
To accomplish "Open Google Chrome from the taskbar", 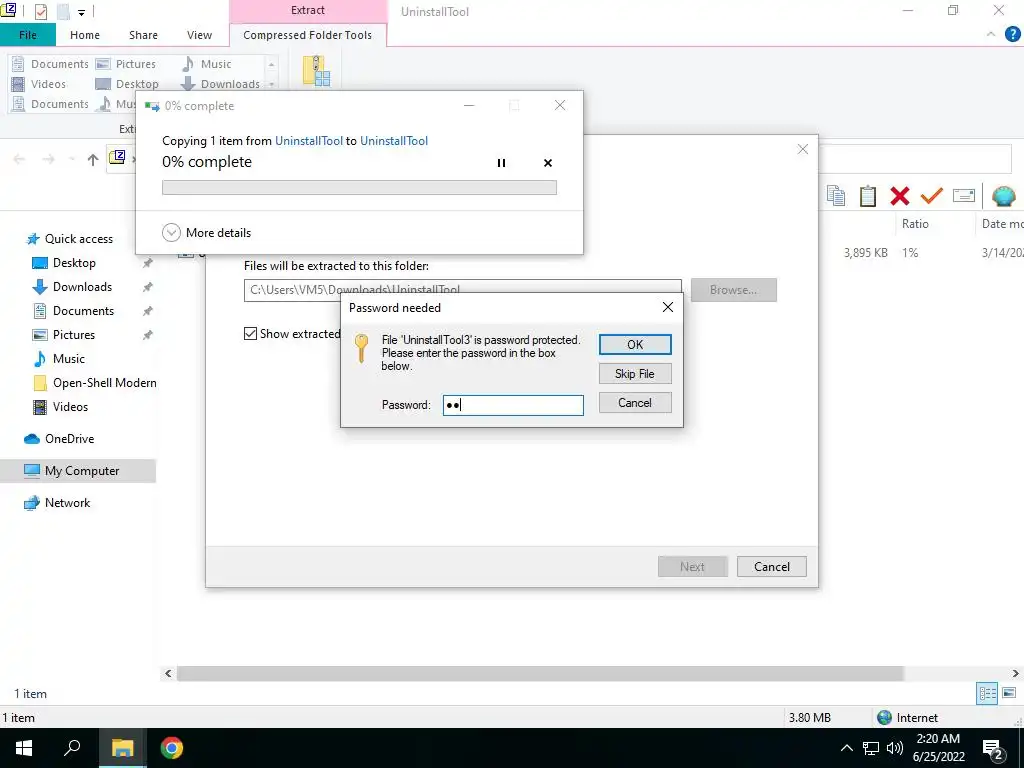I will pos(172,748).
